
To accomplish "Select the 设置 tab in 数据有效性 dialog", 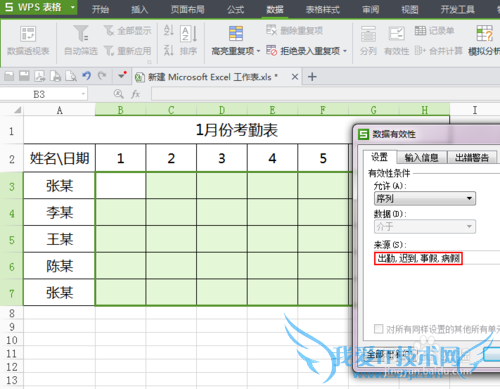I will pos(379,157).
